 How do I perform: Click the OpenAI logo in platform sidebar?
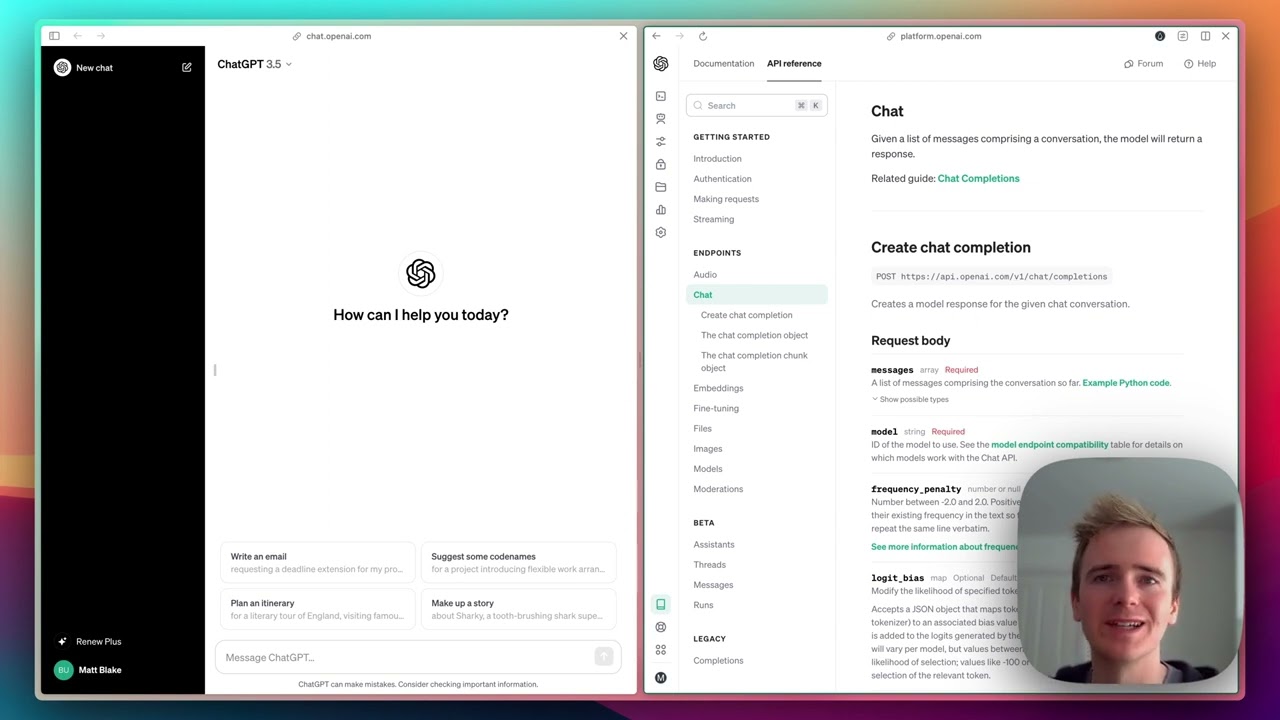[x=661, y=64]
